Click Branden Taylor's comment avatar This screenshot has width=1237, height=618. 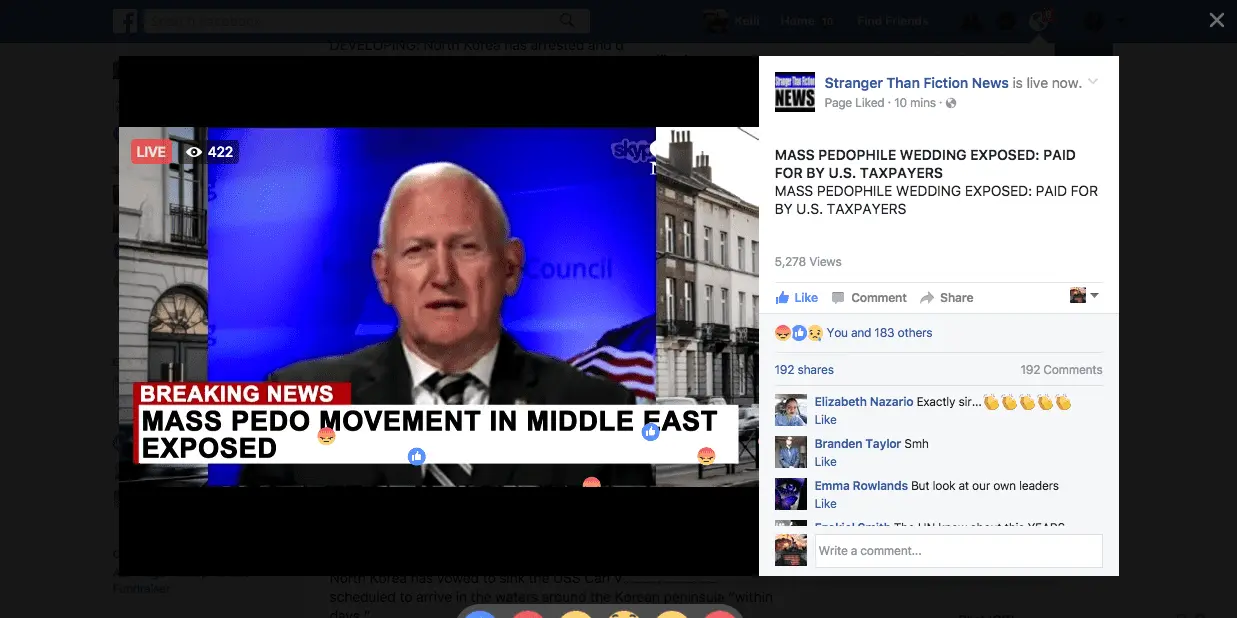(790, 453)
